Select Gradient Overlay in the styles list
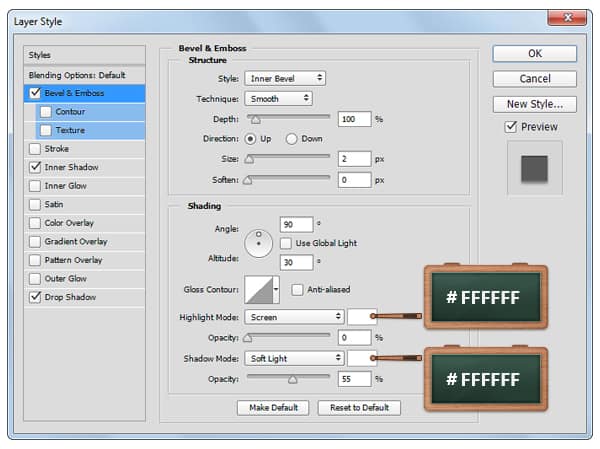 76,241
